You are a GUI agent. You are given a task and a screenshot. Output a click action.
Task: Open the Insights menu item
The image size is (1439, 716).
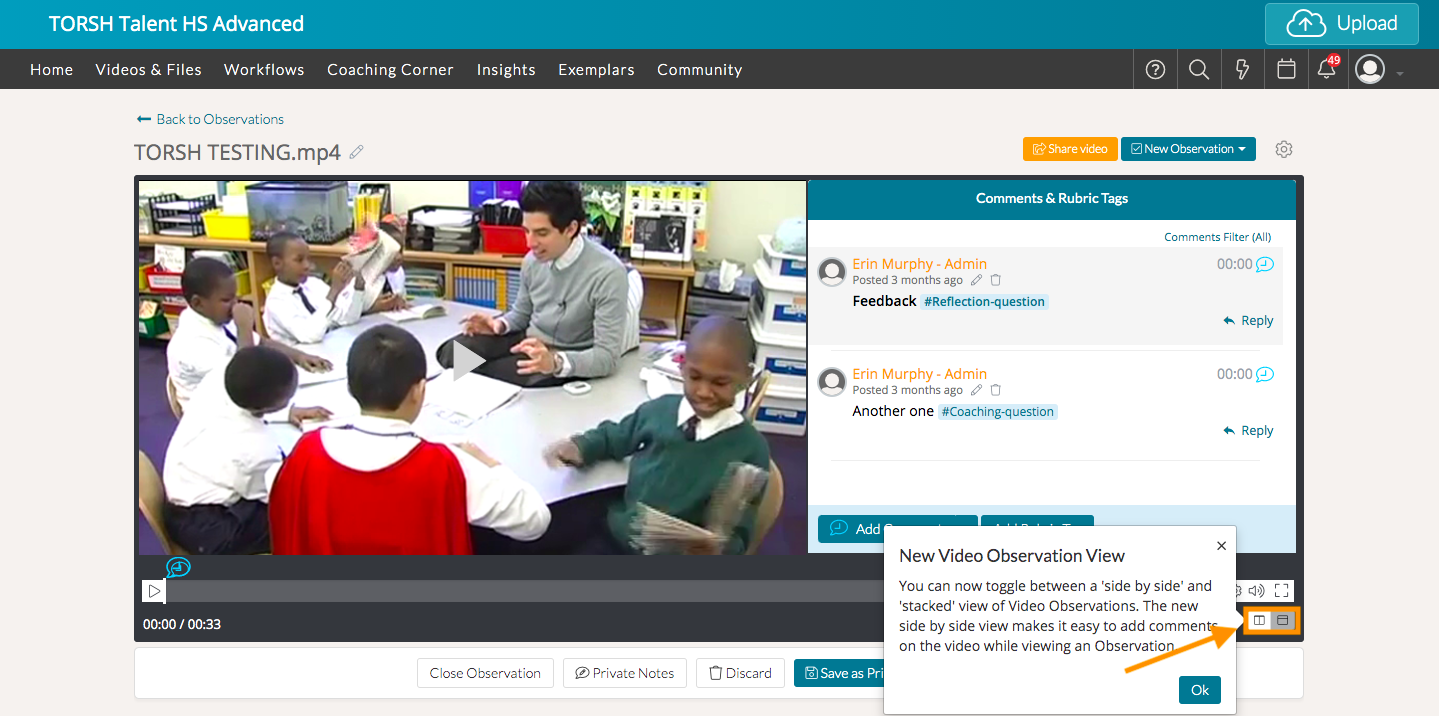coord(506,70)
